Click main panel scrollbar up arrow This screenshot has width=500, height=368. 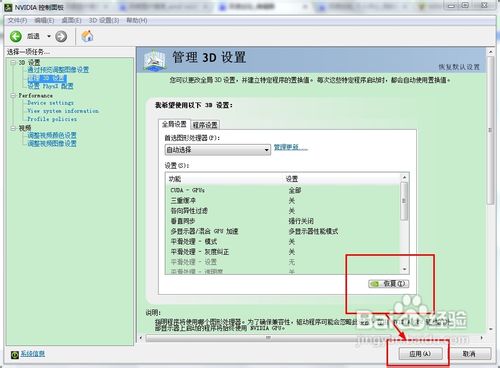490,52
